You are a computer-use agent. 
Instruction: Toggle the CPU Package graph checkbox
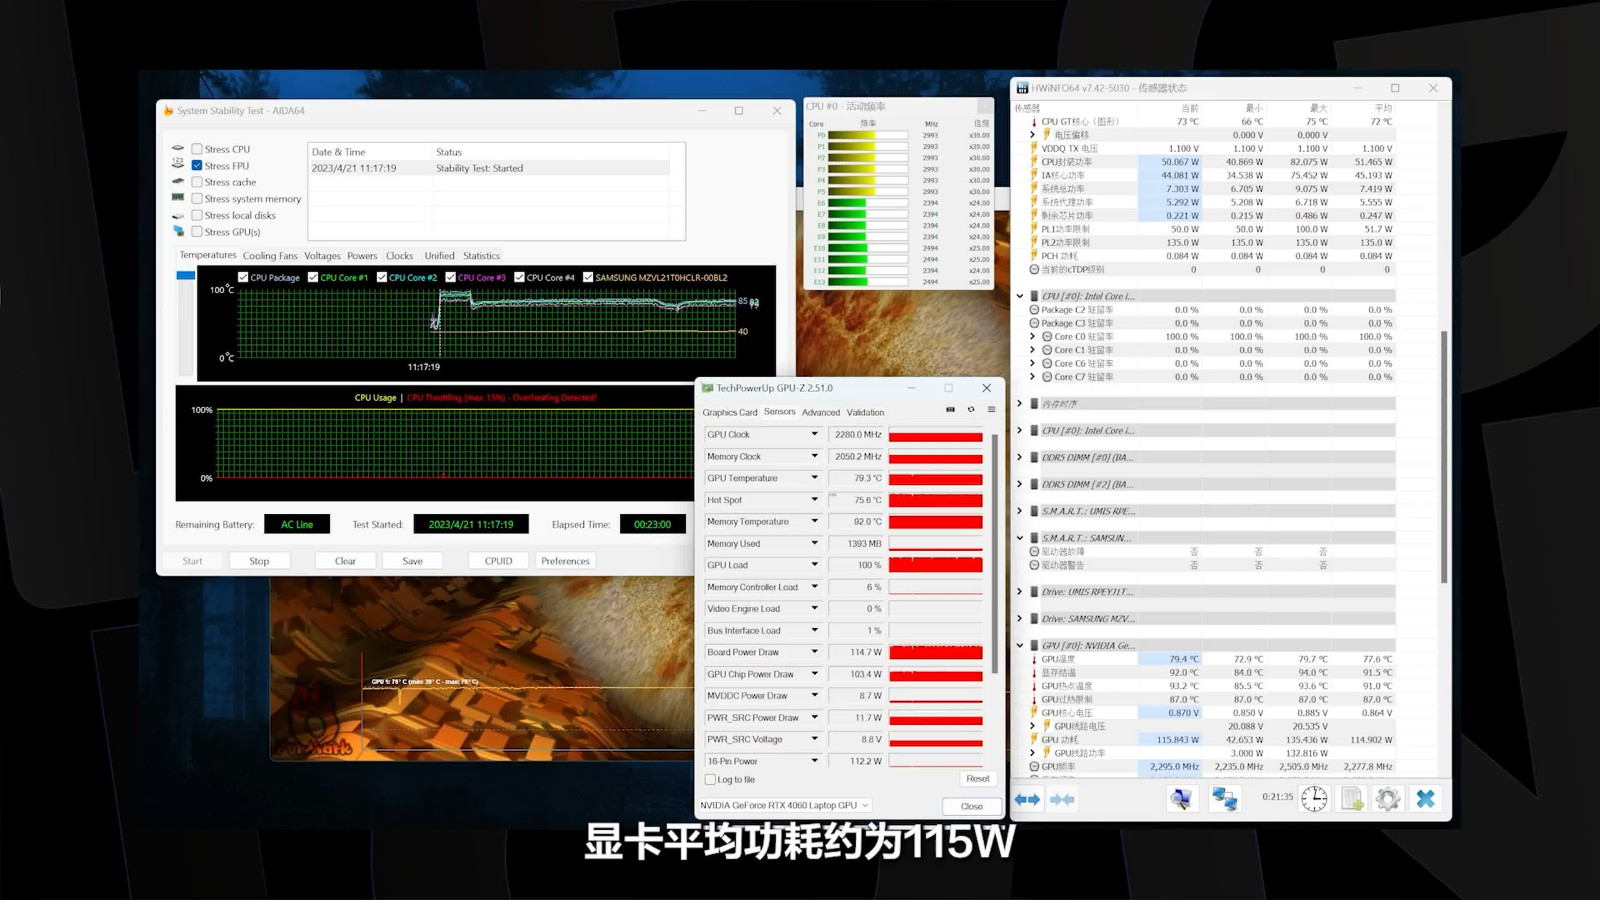(x=243, y=277)
